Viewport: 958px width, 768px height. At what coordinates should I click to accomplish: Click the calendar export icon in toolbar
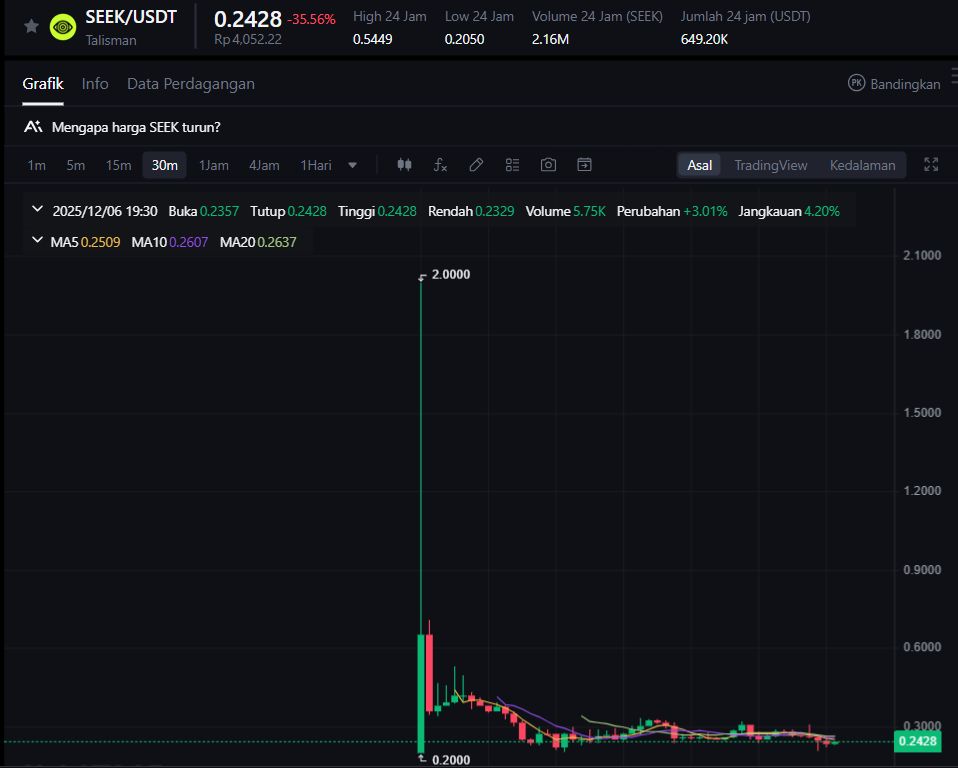[584, 165]
